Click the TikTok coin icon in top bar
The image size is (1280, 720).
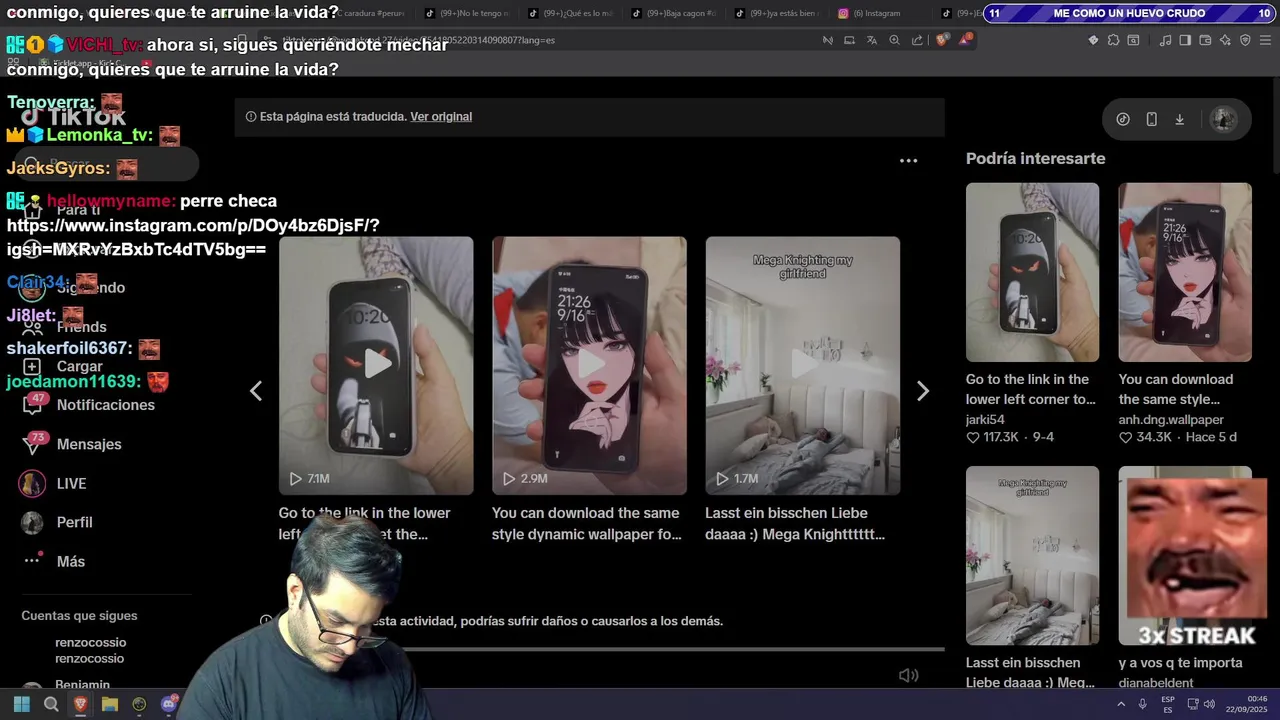click(1123, 119)
